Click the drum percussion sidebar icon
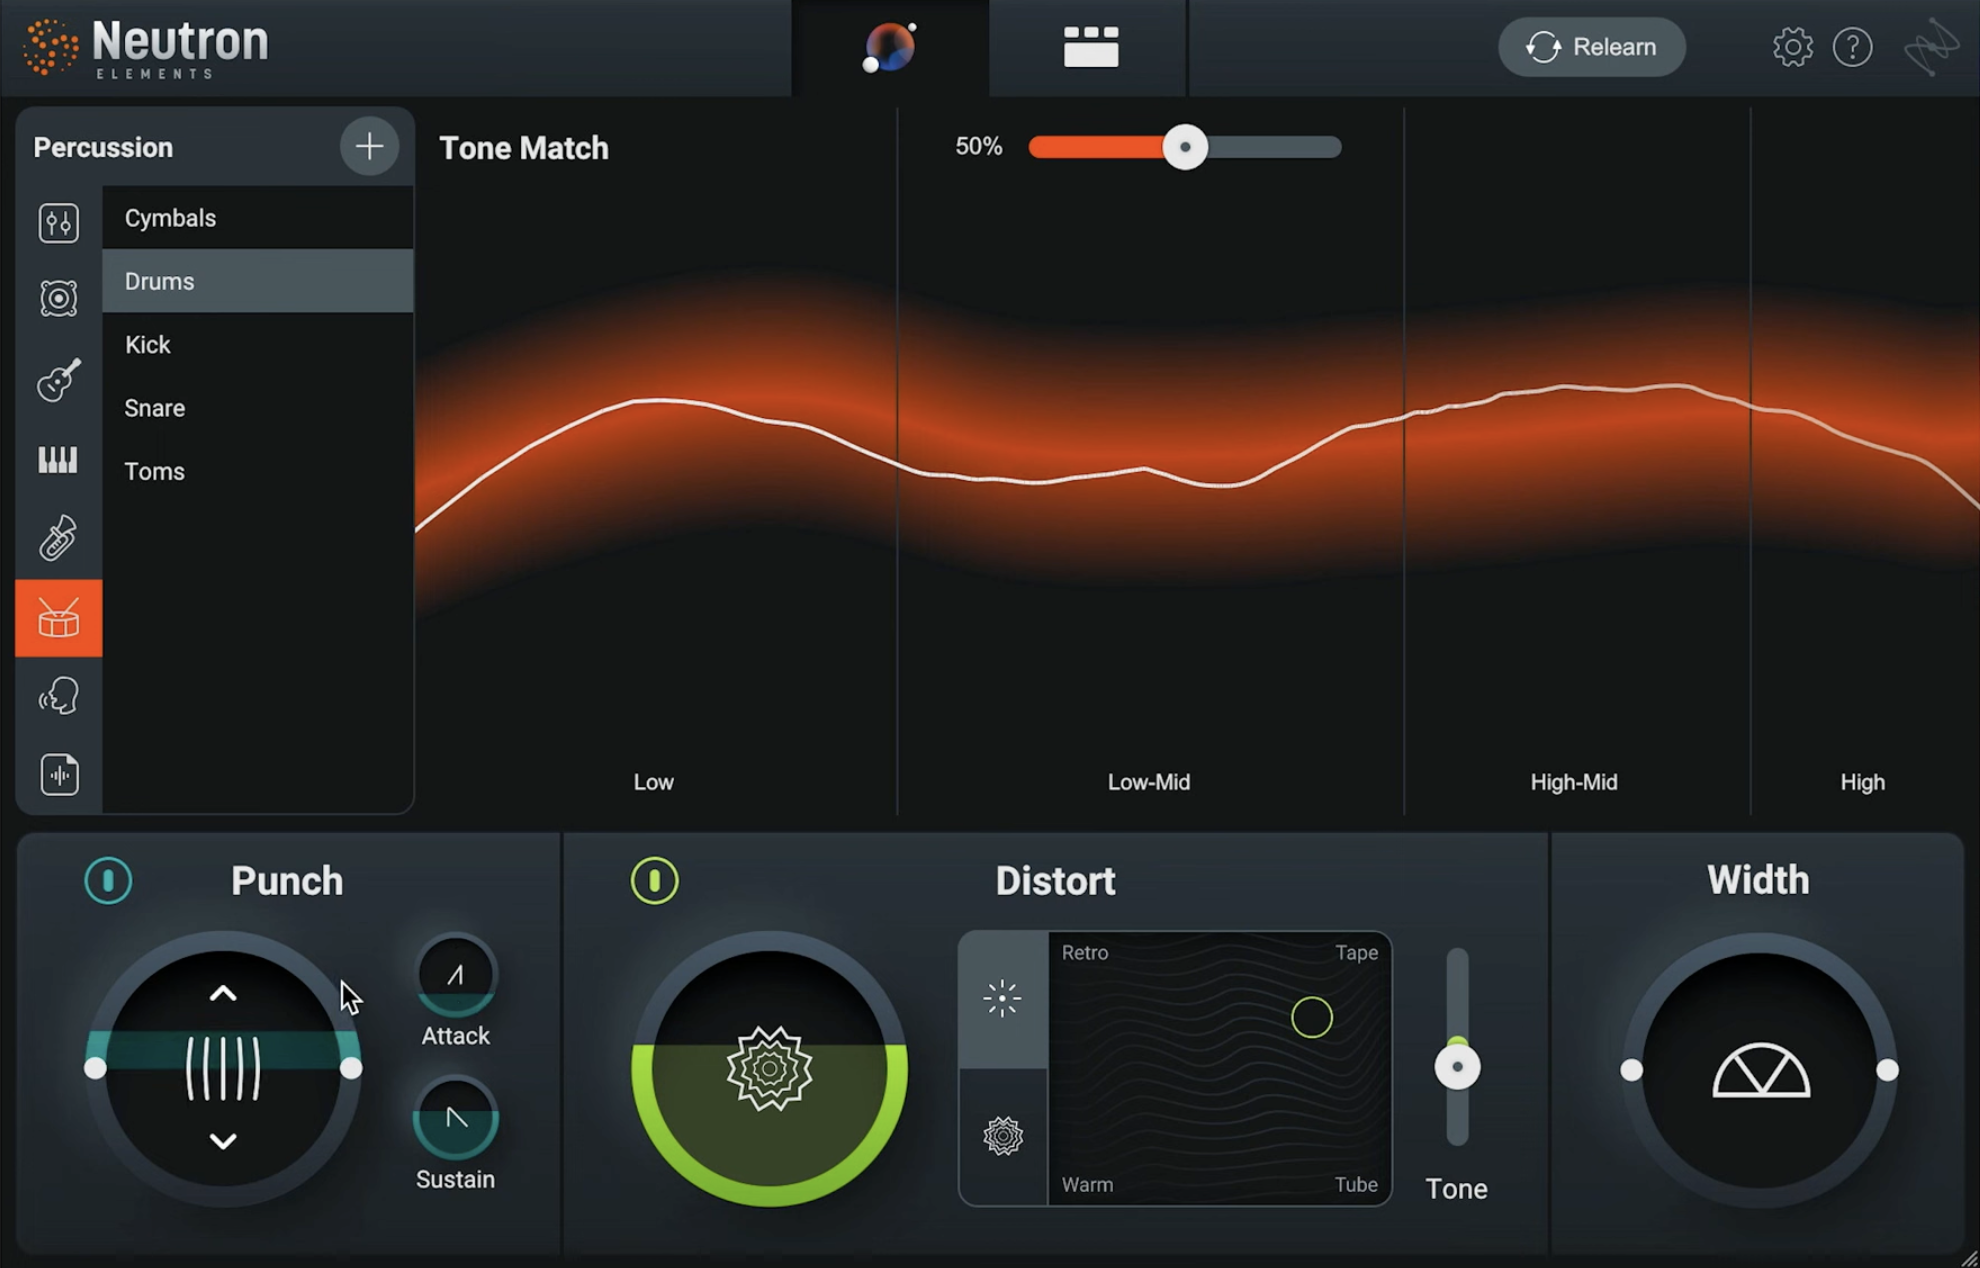1980x1268 pixels. (x=58, y=618)
